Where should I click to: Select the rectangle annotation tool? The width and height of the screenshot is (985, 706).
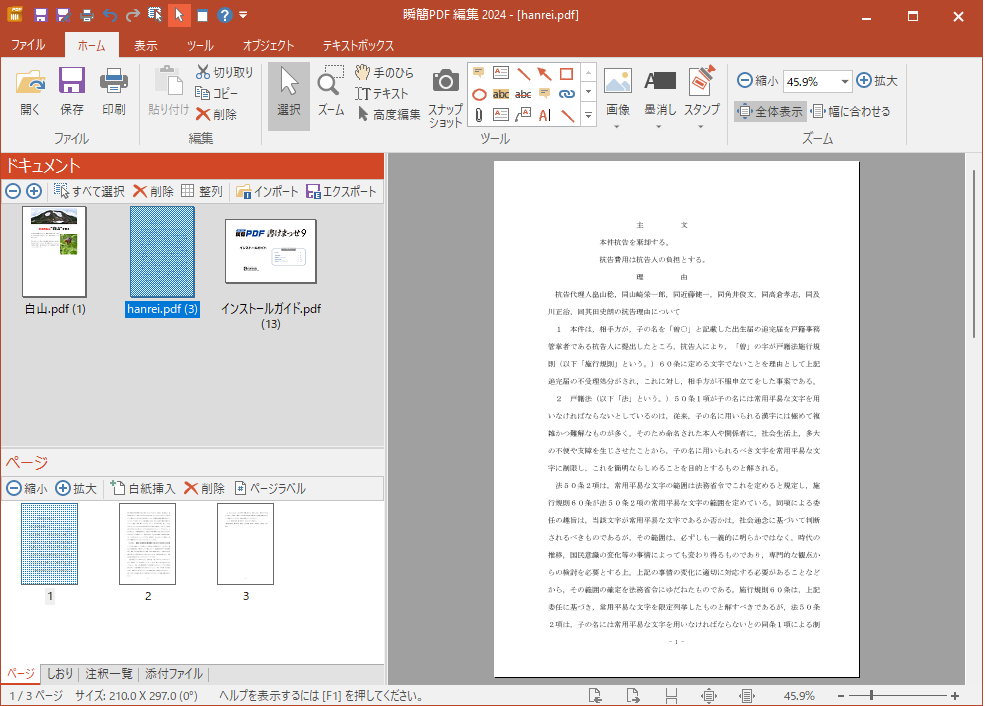tap(566, 74)
